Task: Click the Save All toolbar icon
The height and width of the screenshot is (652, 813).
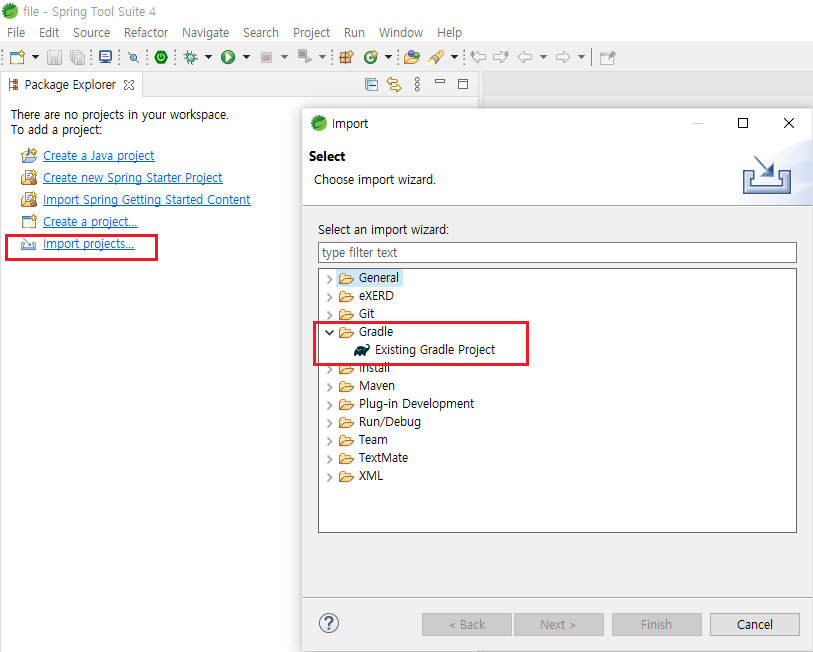Action: 77,57
